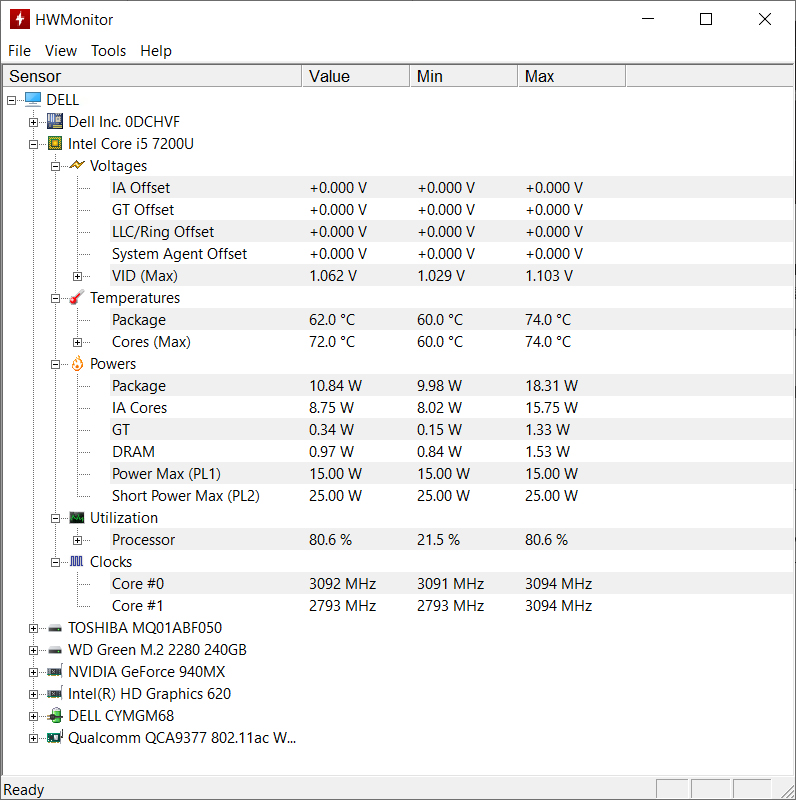This screenshot has height=800, width=796.
Task: Select the LLC/Ring Offset row
Action: pos(451,231)
